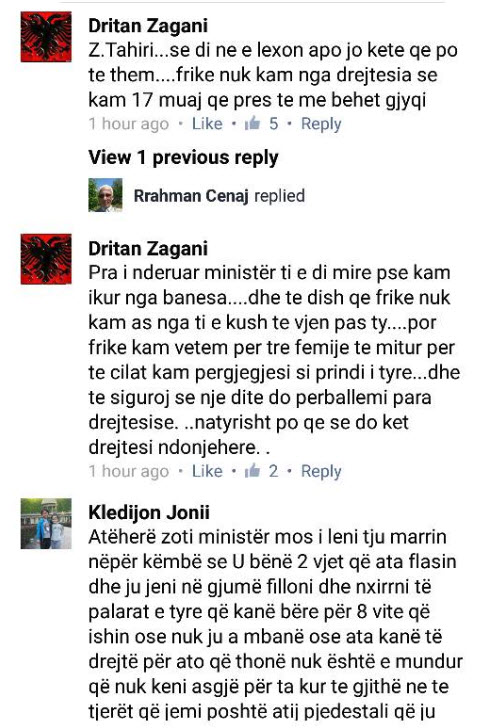Viewport: 503px width, 728px height.
Task: Reply to the comment starting 'Z.Tahiri'
Action: pyautogui.click(x=321, y=124)
